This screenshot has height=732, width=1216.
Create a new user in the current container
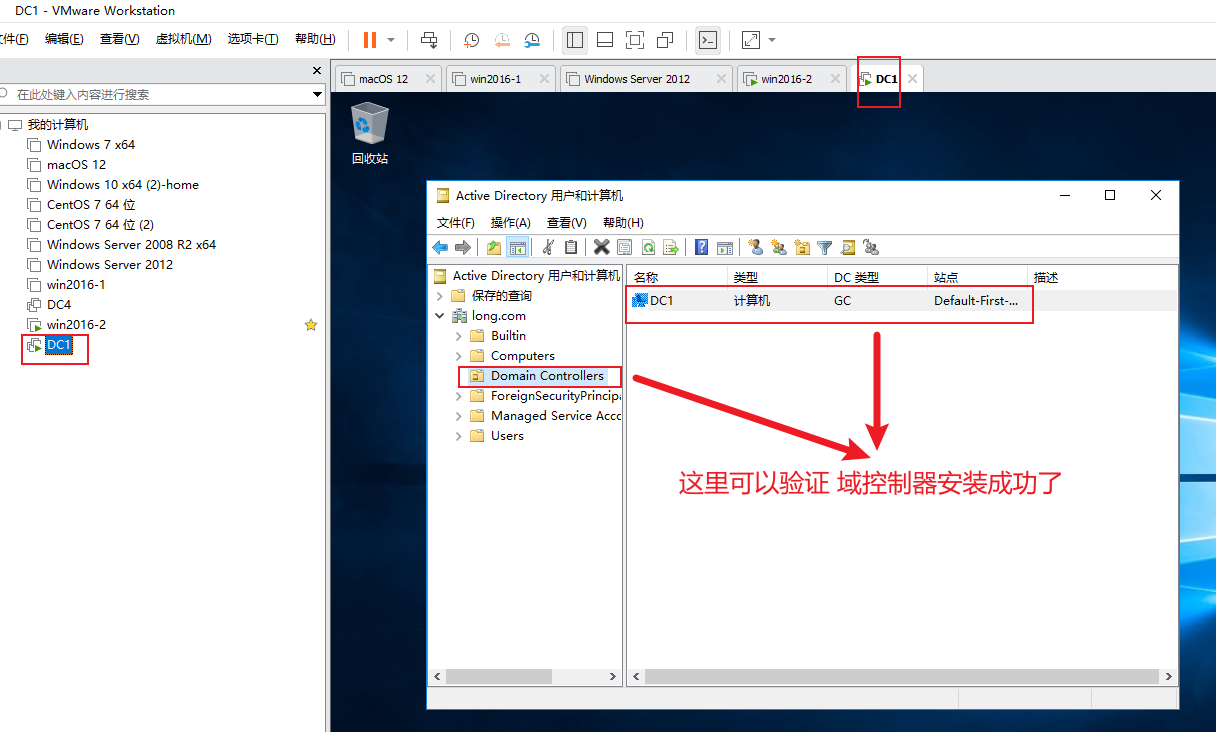[x=755, y=247]
